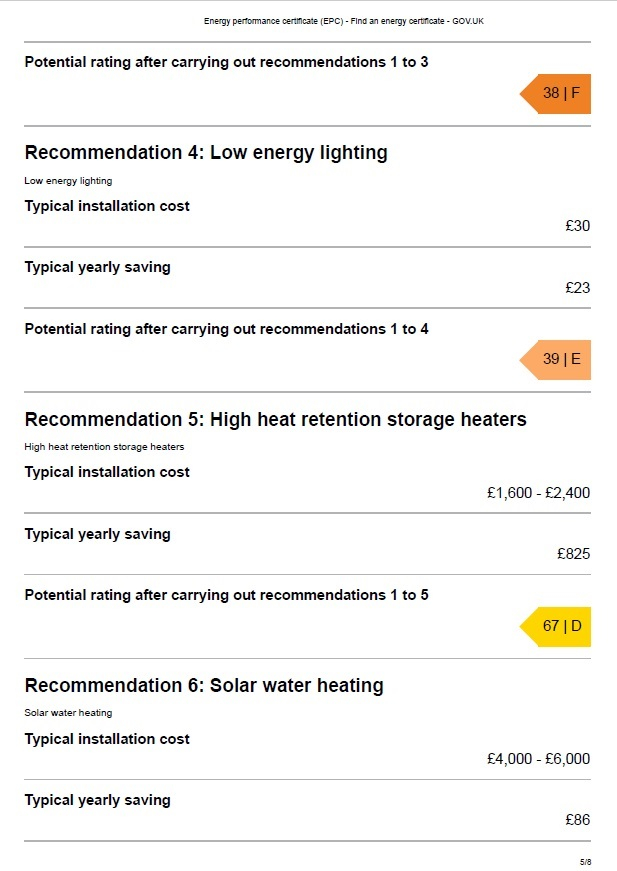Image resolution: width=617 pixels, height=871 pixels.
Task: Click small 'Solar water heating' description text
Action: click(68, 713)
